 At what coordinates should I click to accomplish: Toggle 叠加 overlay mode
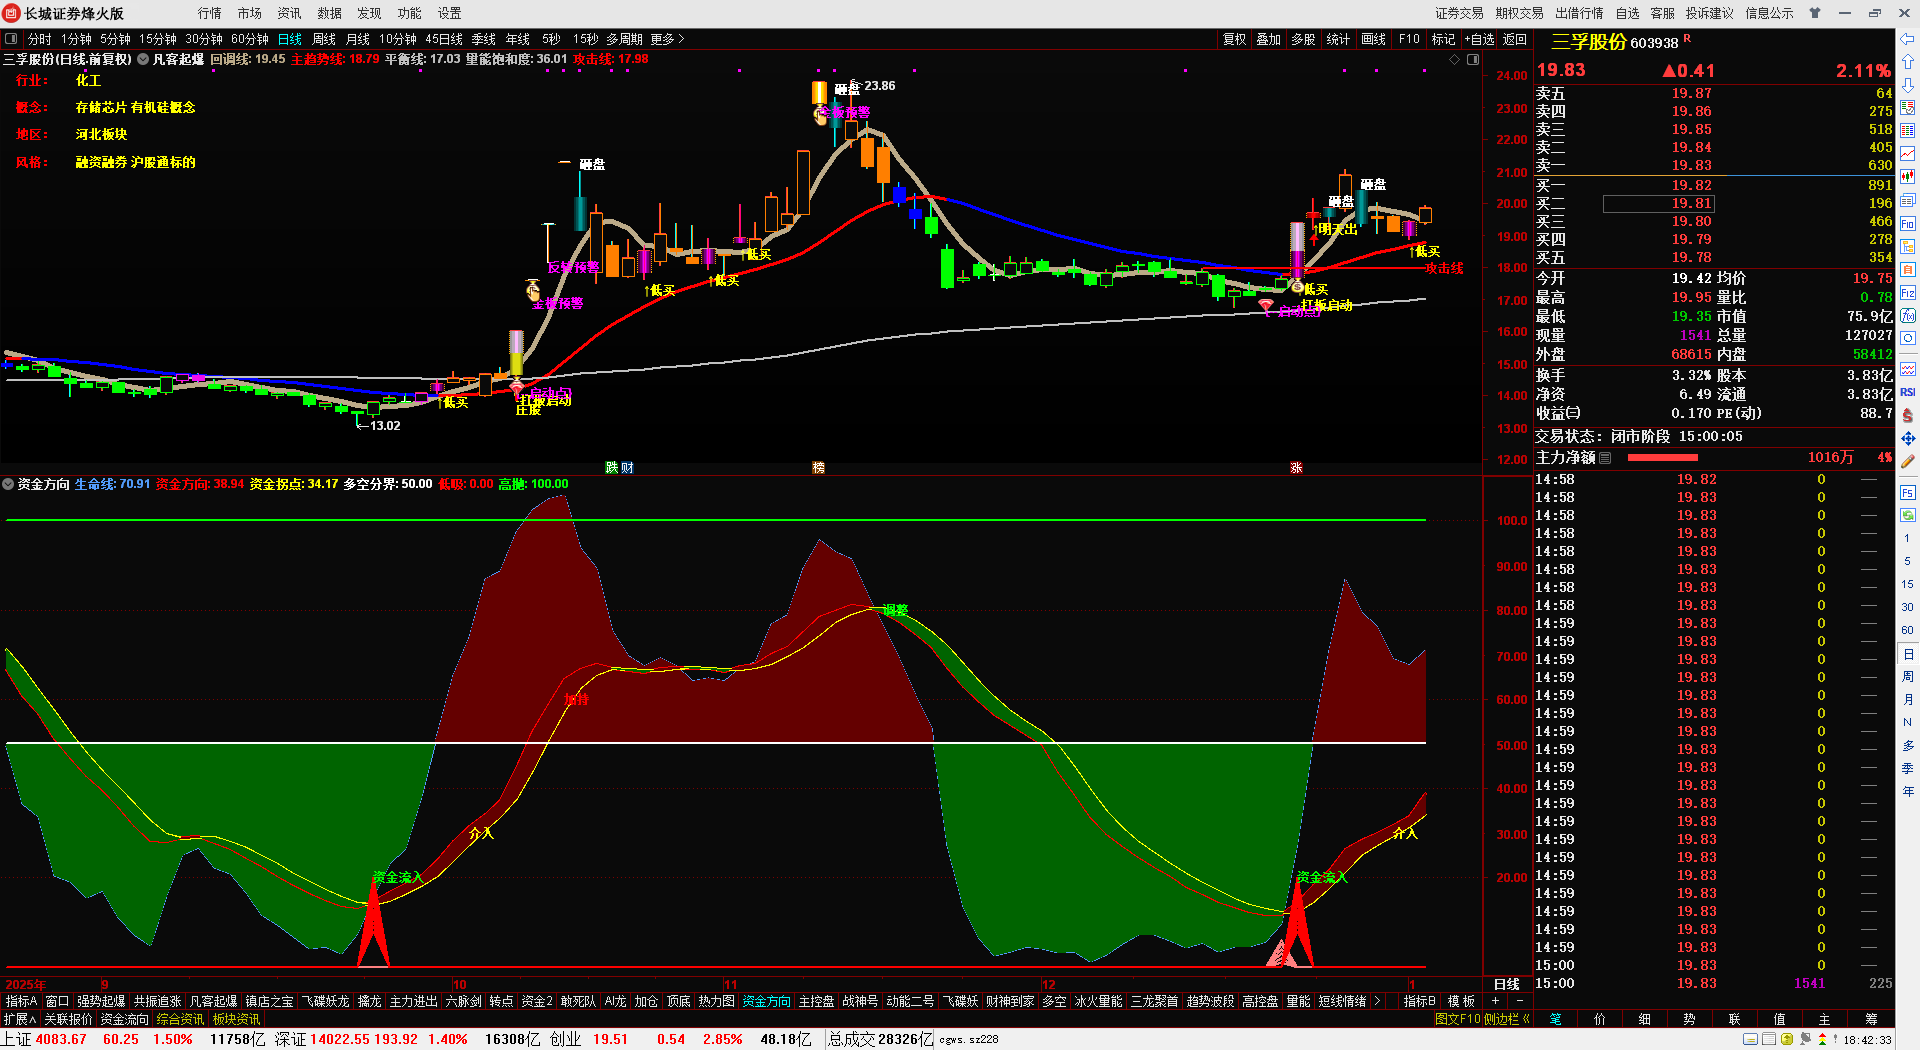point(1269,39)
